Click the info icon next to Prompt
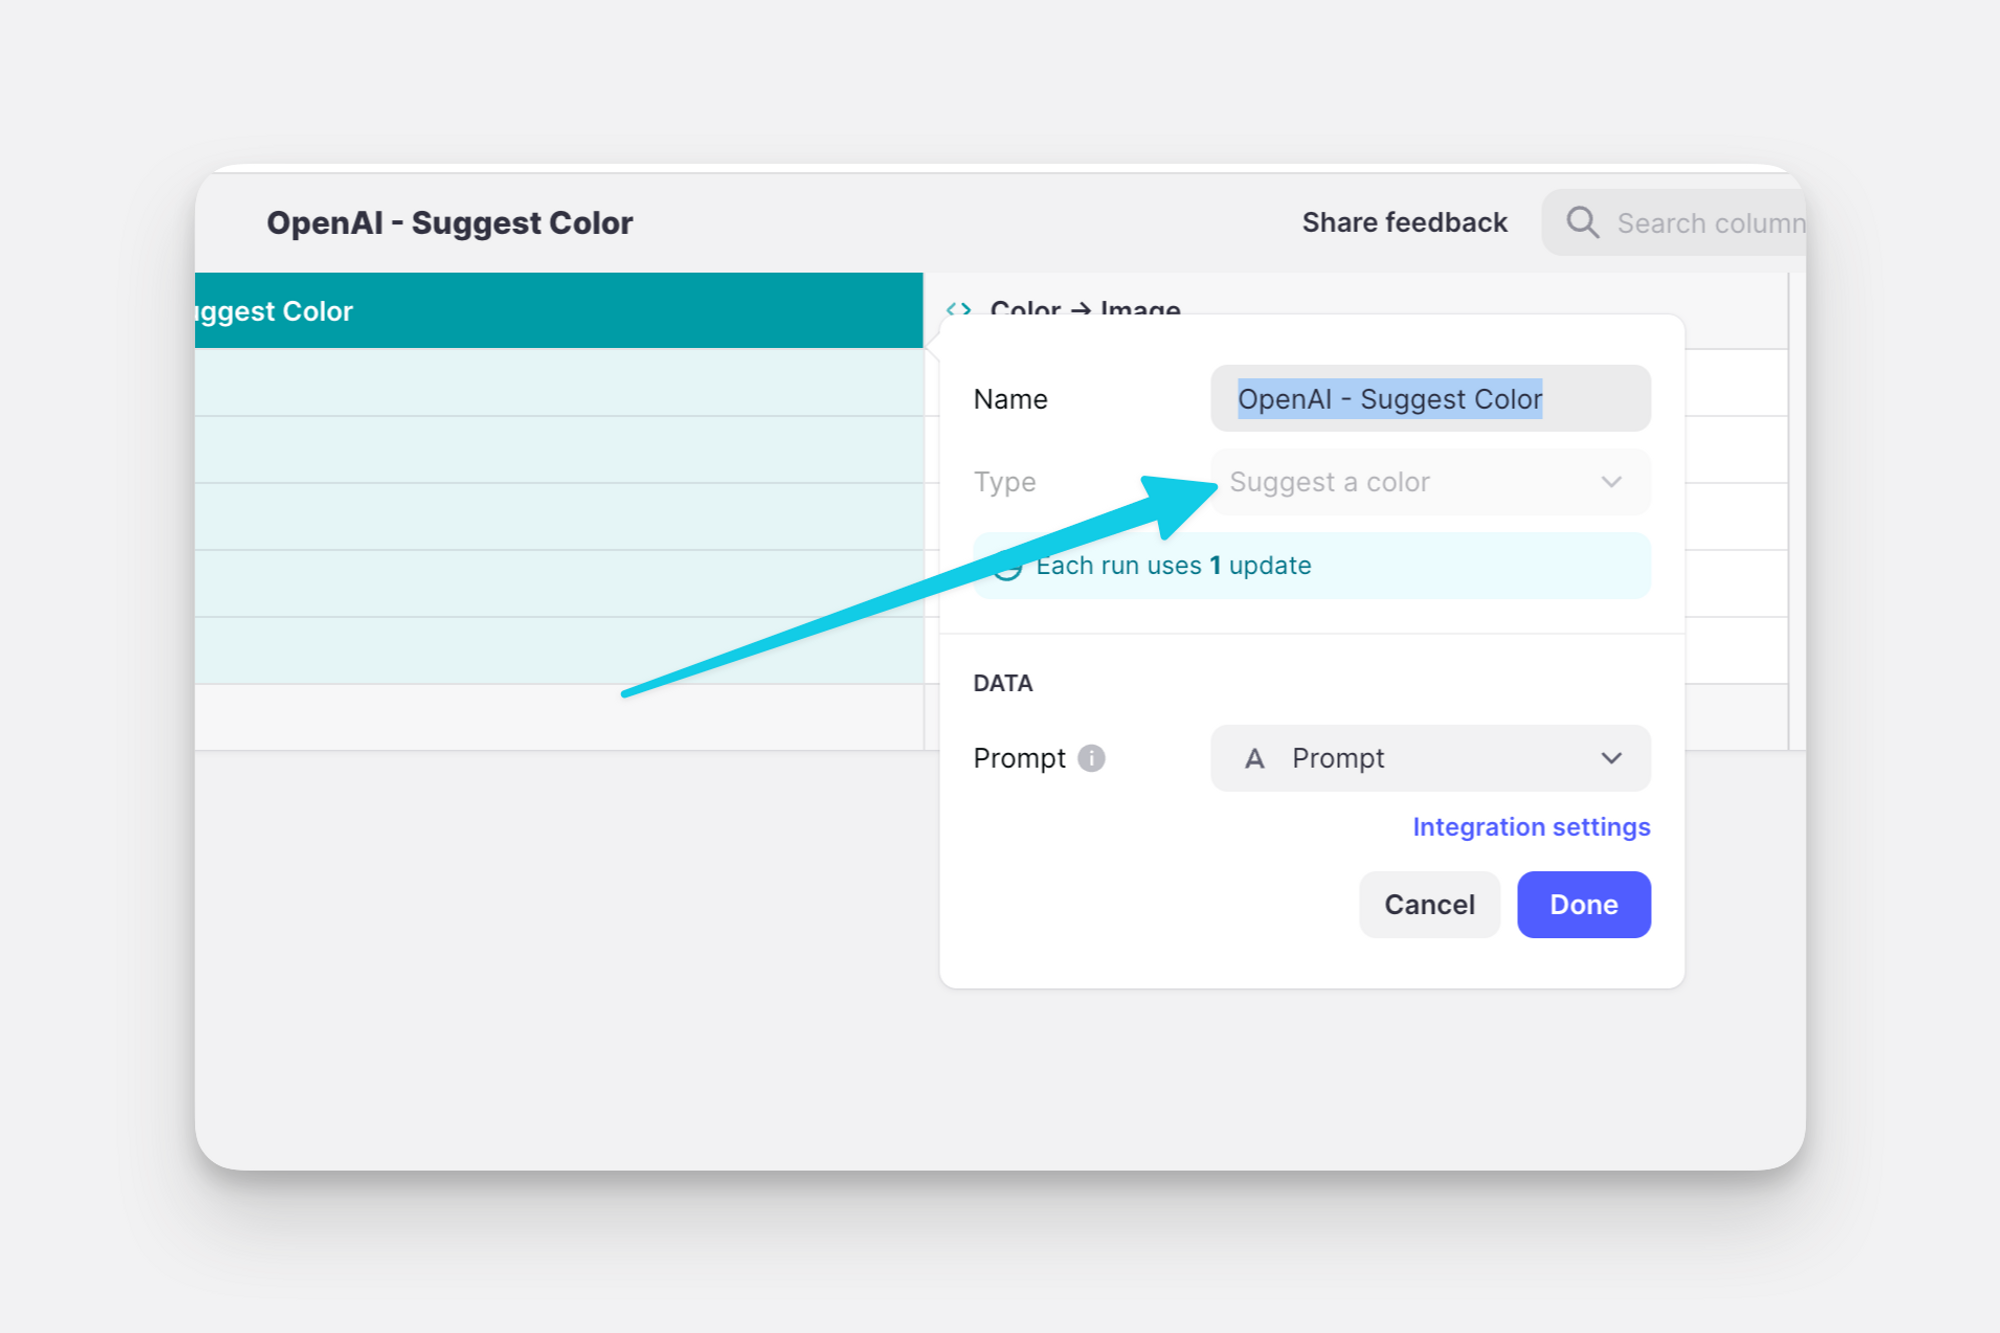 1092,759
